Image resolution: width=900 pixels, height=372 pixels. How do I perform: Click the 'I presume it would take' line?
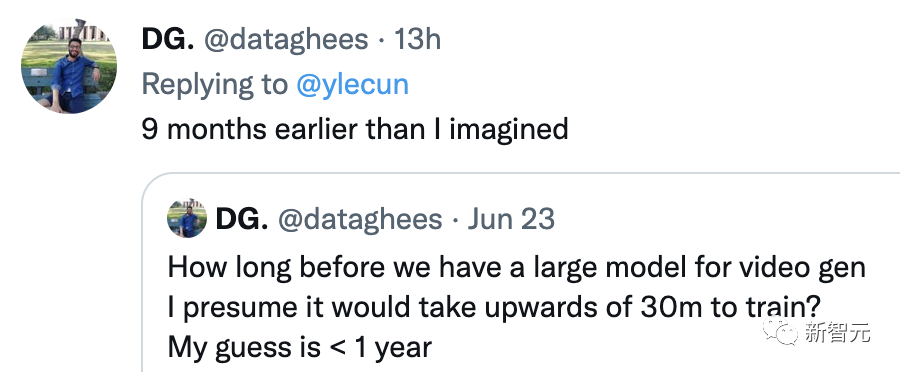coord(493,308)
